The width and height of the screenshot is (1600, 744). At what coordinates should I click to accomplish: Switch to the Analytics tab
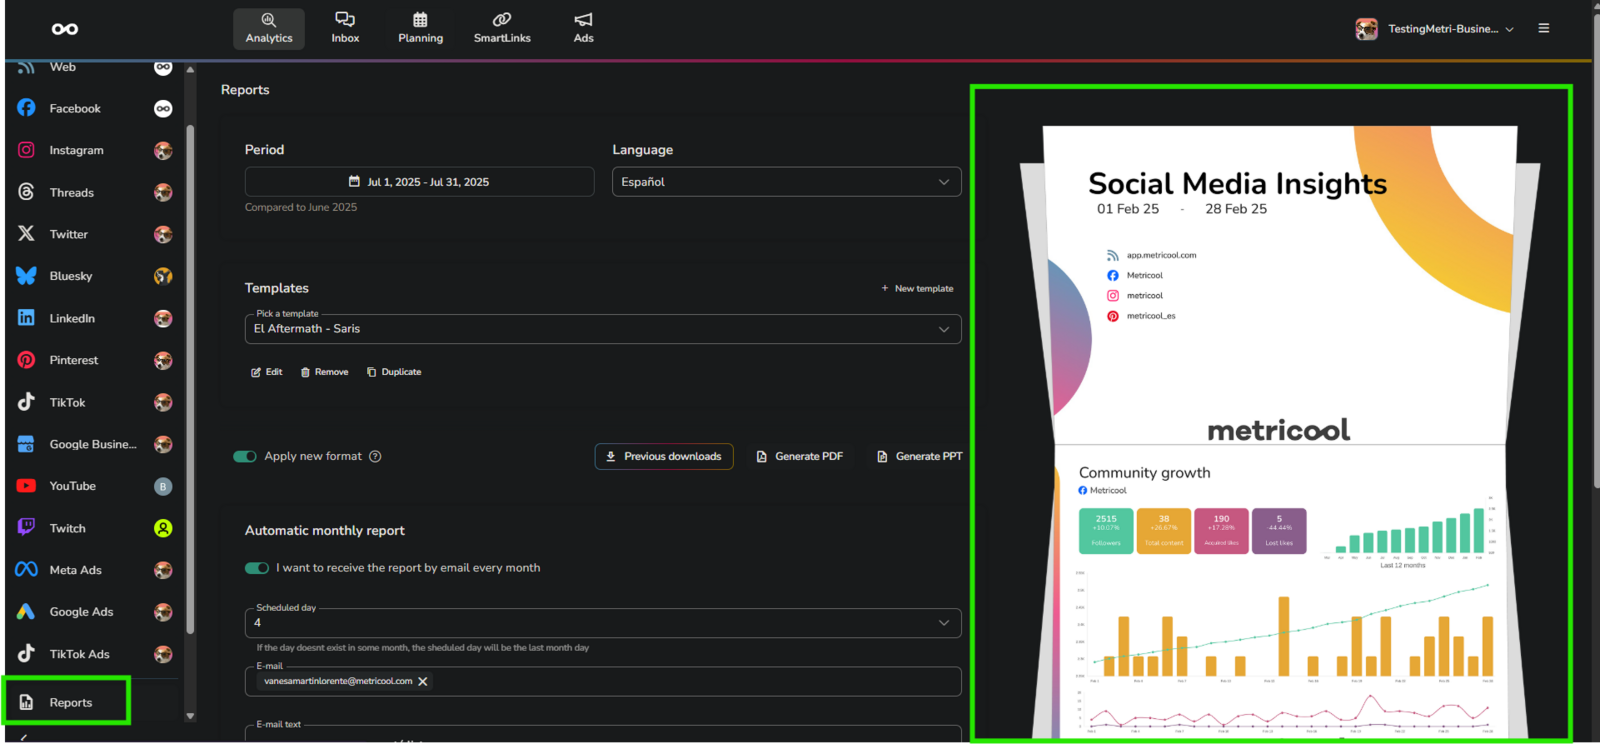pos(269,28)
